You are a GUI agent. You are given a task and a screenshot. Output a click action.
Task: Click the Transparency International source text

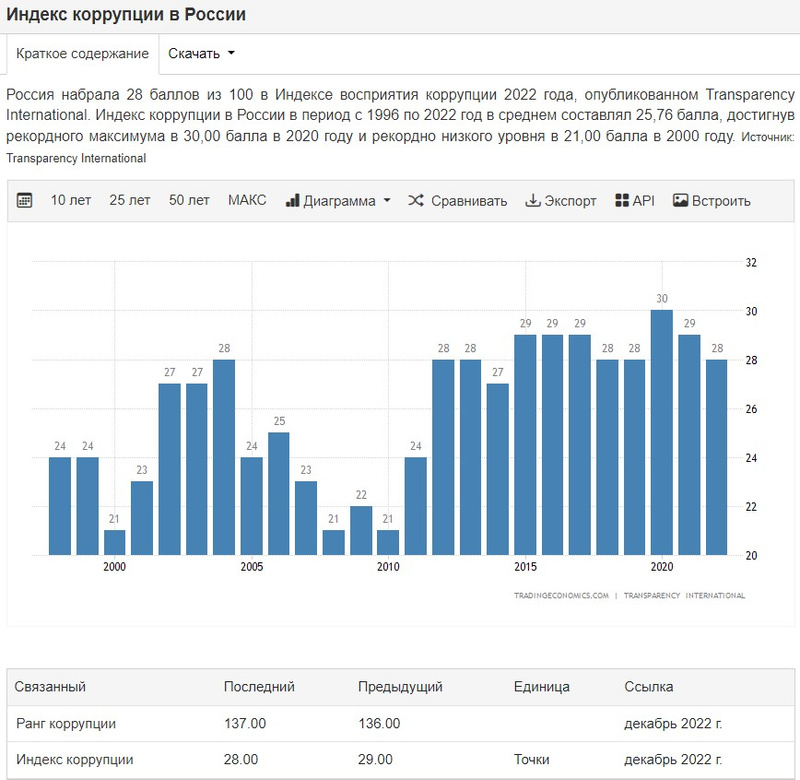[x=76, y=158]
